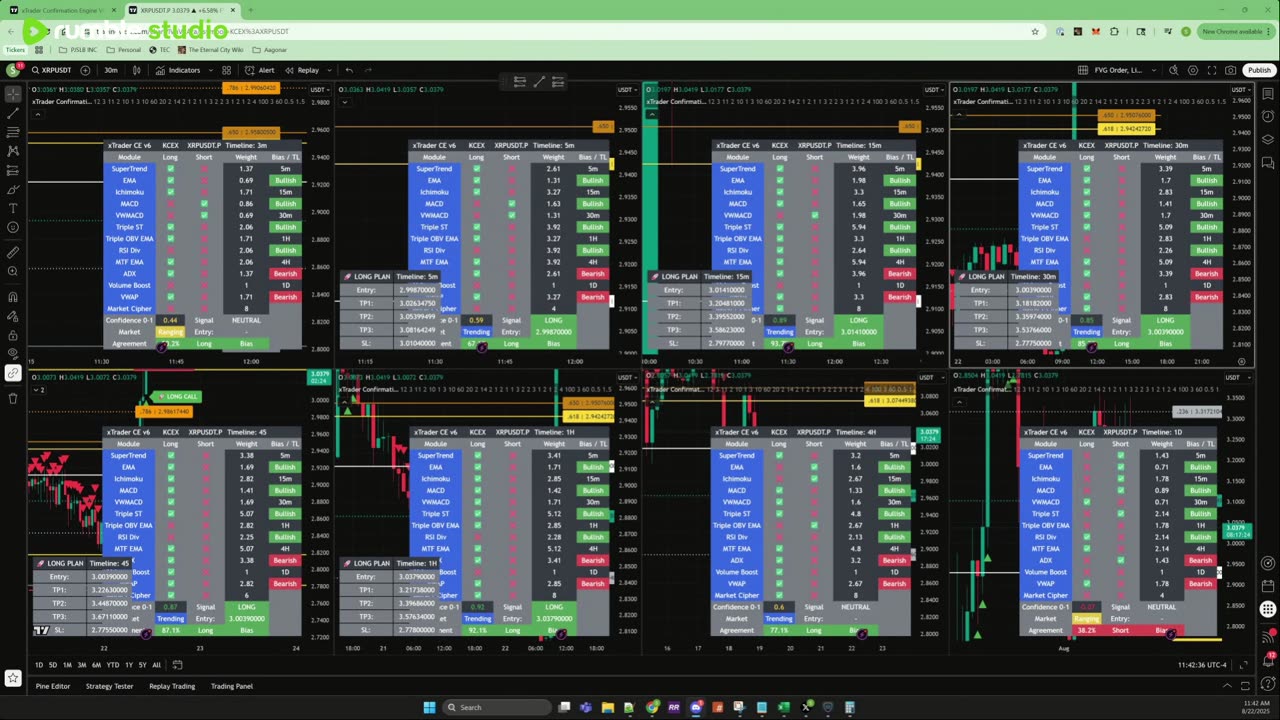
Task: Remove drawings with the trash icon
Action: click(x=13, y=398)
